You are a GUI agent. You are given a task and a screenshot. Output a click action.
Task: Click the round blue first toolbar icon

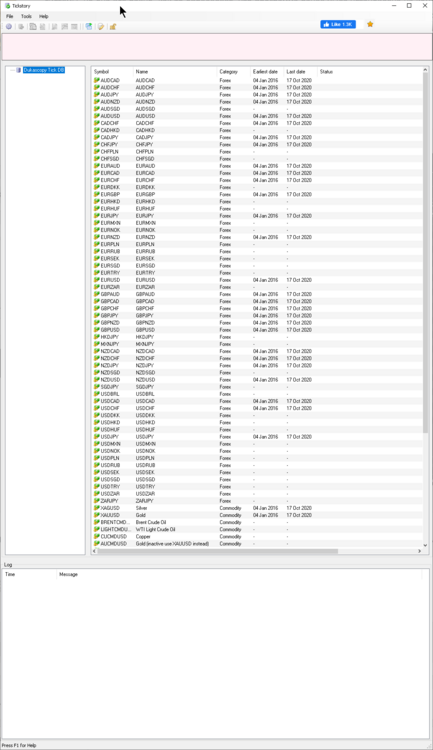(x=9, y=27)
